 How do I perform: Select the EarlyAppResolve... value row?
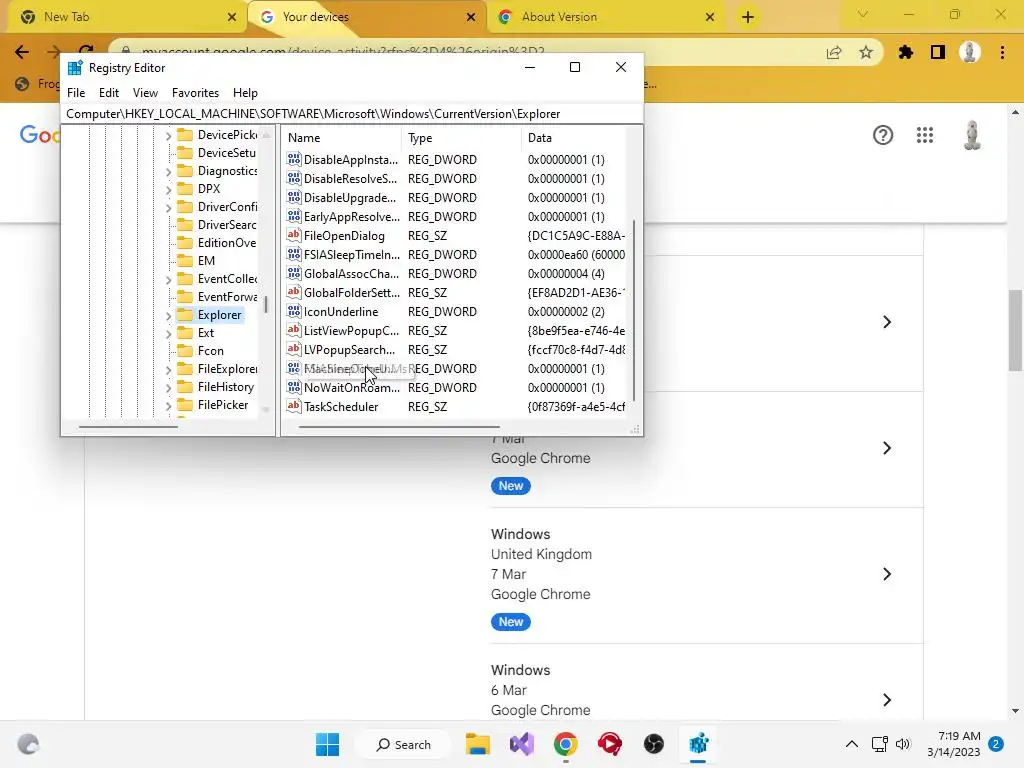pos(456,217)
